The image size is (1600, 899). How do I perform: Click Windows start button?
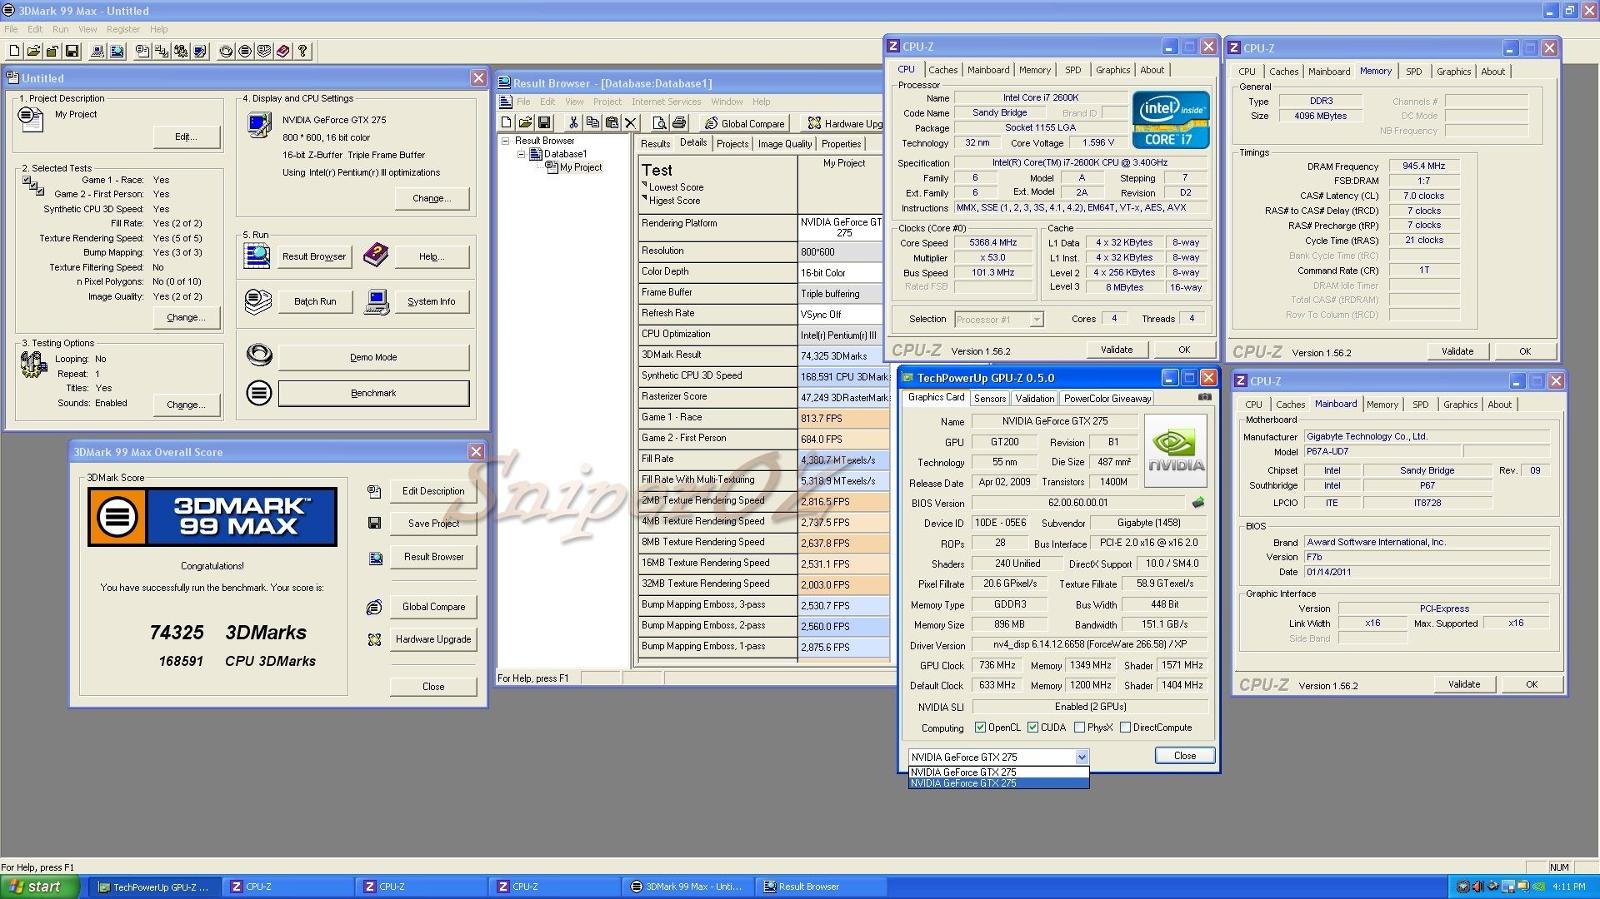40,886
